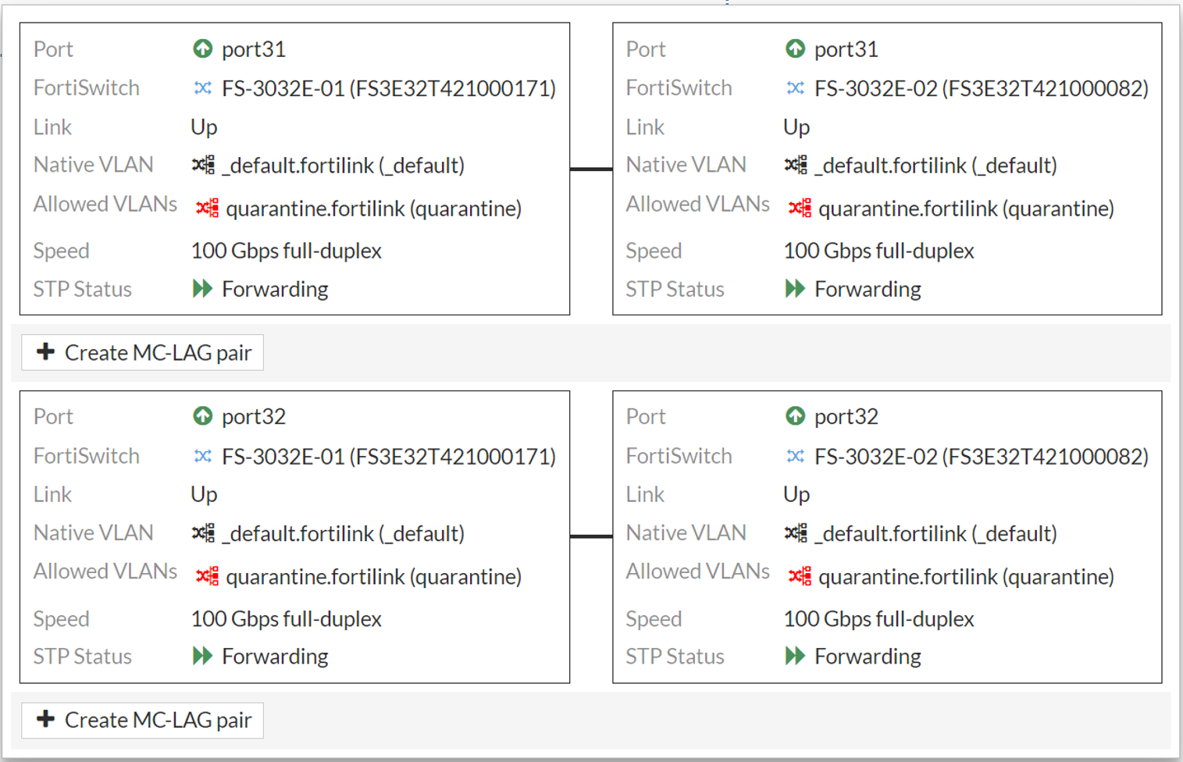This screenshot has width=1183, height=762.
Task: Click the green port status icon beside port31 on FS-3032E-01
Action: [x=203, y=48]
